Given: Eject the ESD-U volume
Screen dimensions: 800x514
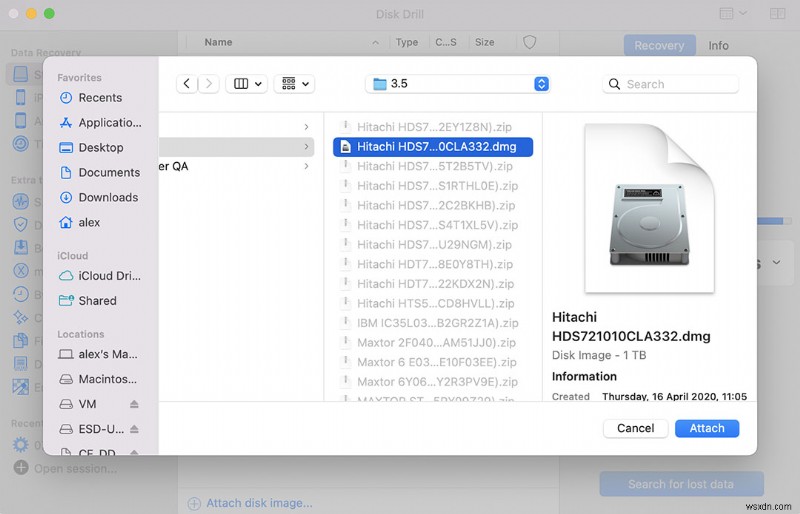Looking at the screenshot, I should pos(134,430).
